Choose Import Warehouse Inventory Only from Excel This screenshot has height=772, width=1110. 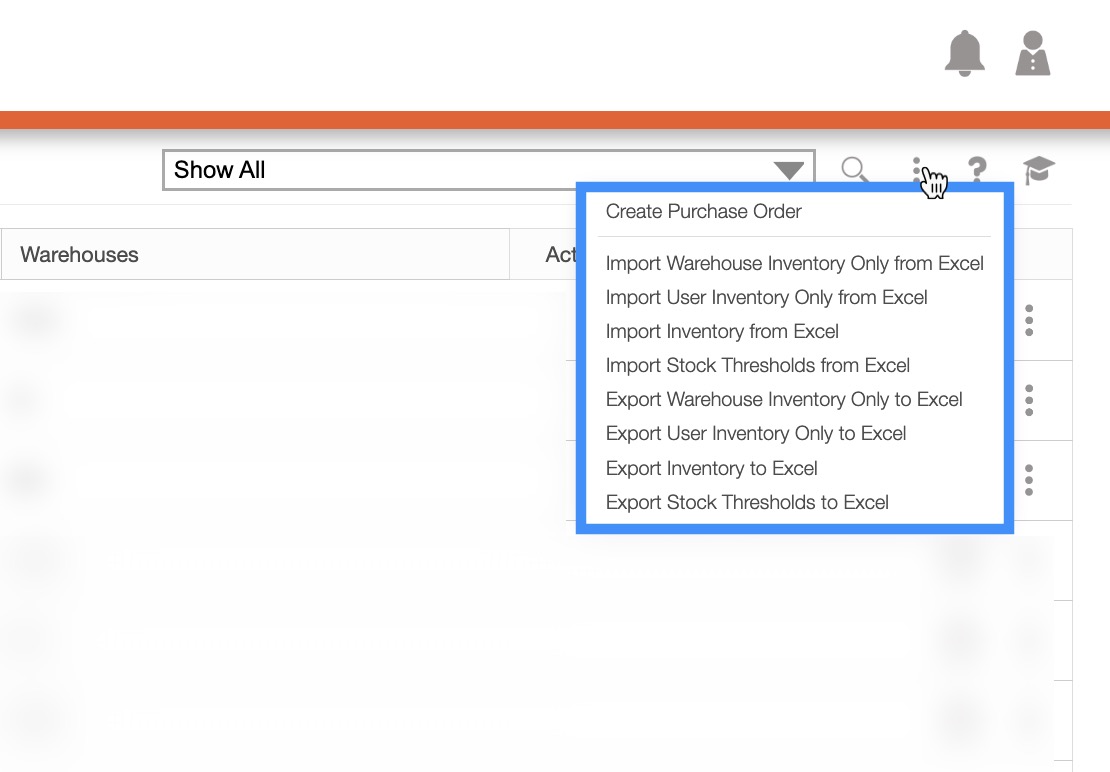pyautogui.click(x=795, y=263)
